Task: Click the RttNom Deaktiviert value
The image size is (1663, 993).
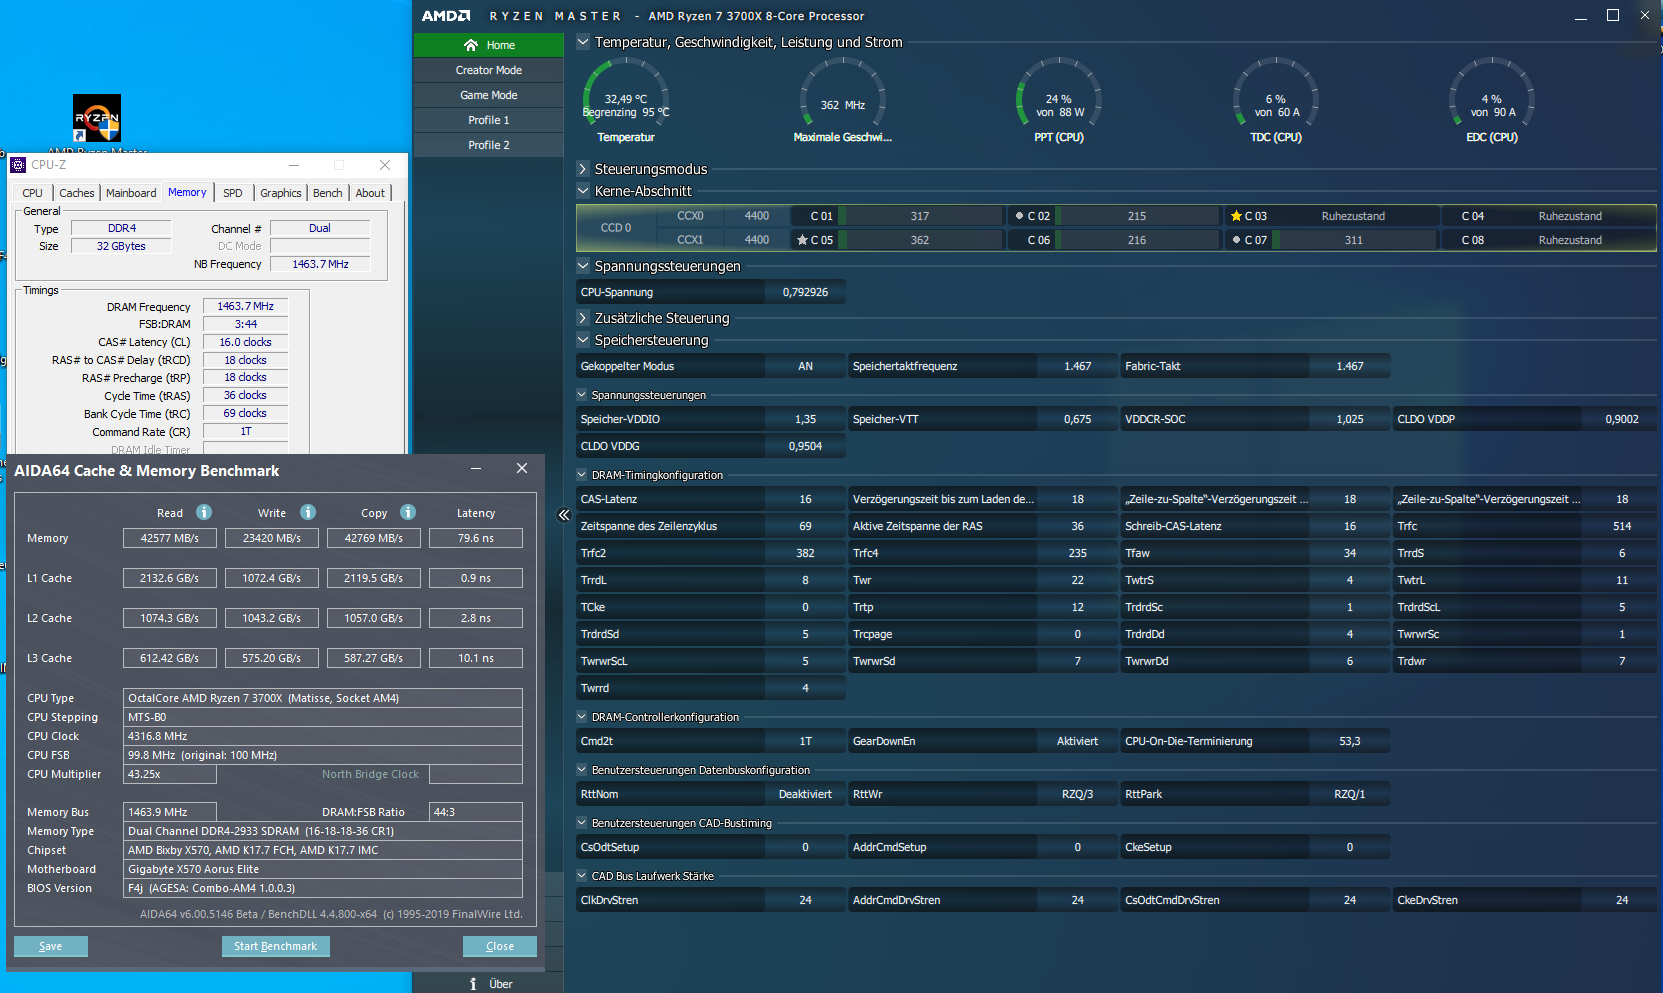Action: pos(805,794)
